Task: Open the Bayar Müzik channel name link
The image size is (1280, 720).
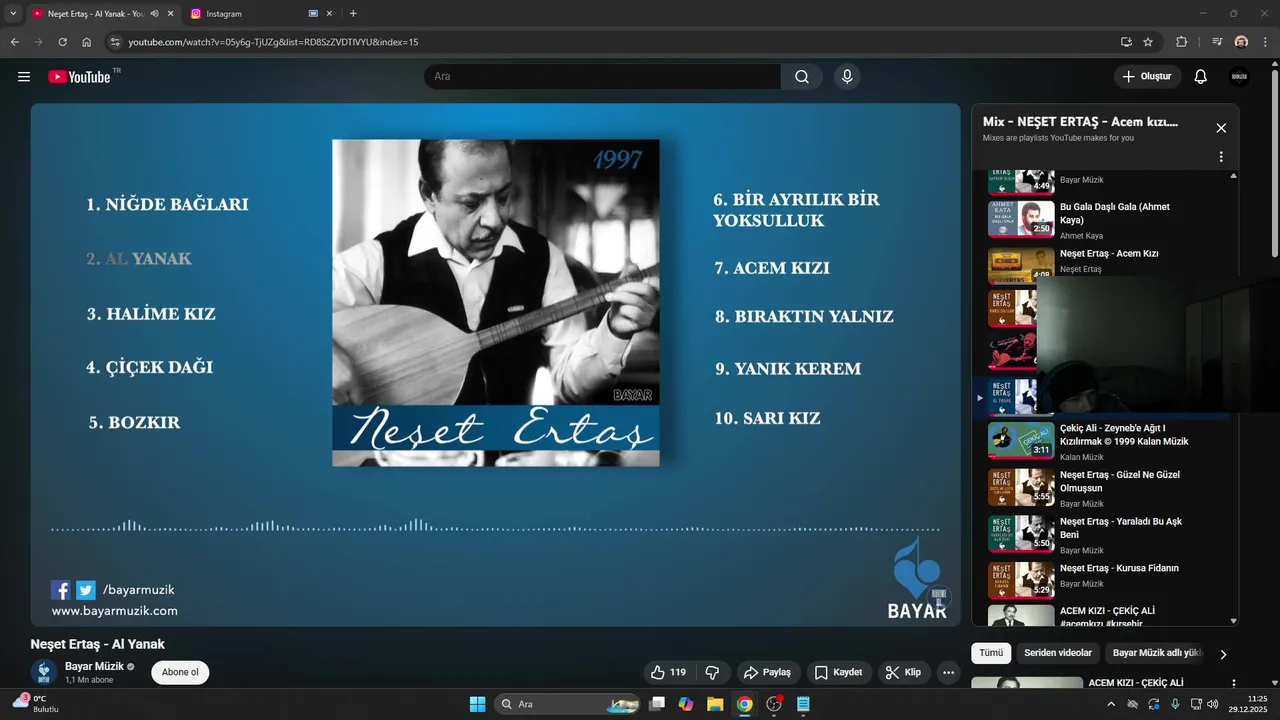Action: pyautogui.click(x=94, y=666)
